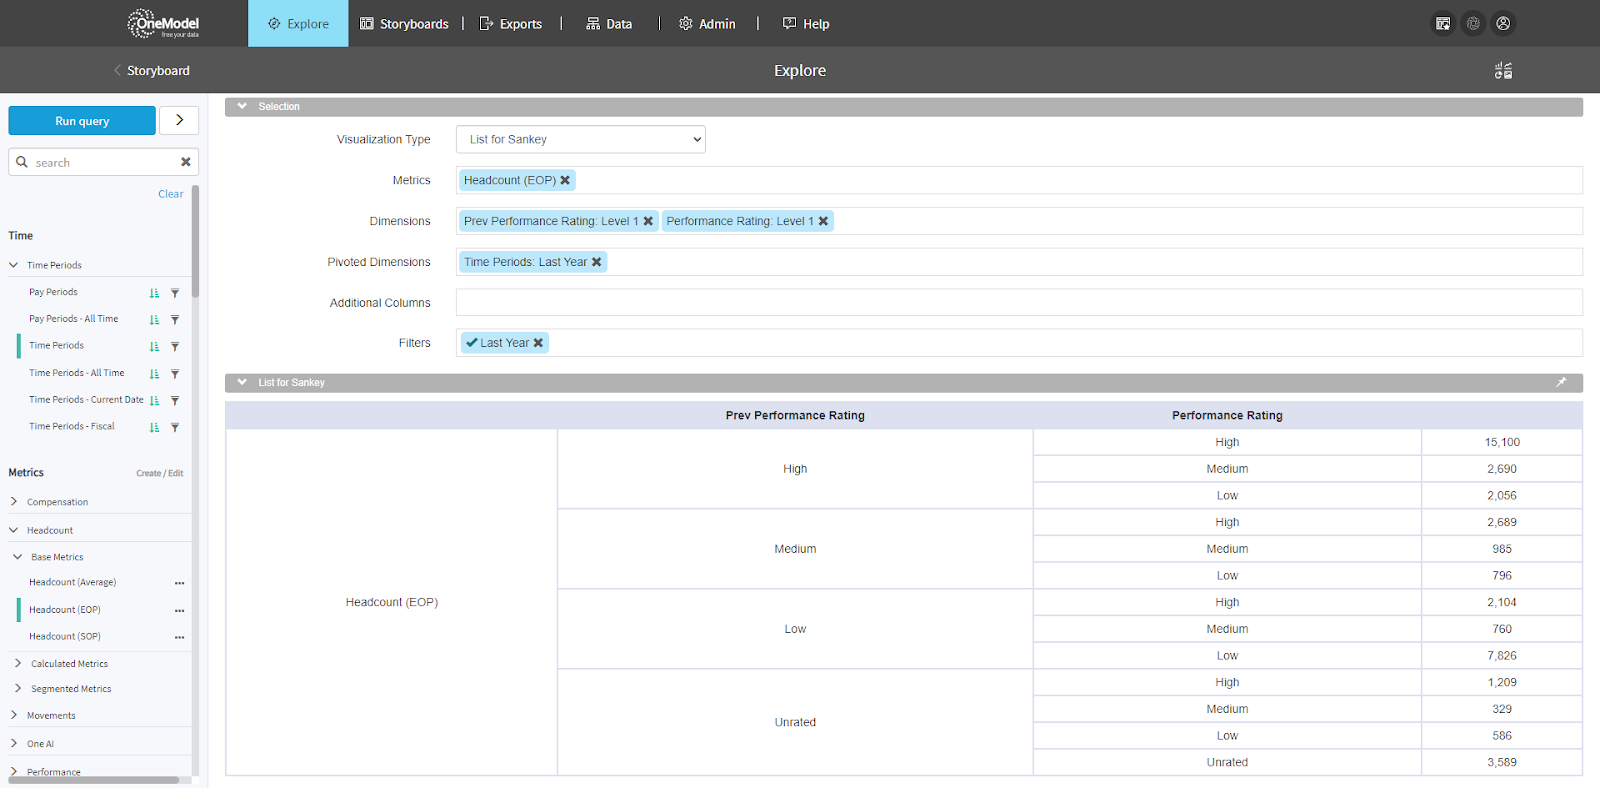Expand the Compensation metrics group

14,502
